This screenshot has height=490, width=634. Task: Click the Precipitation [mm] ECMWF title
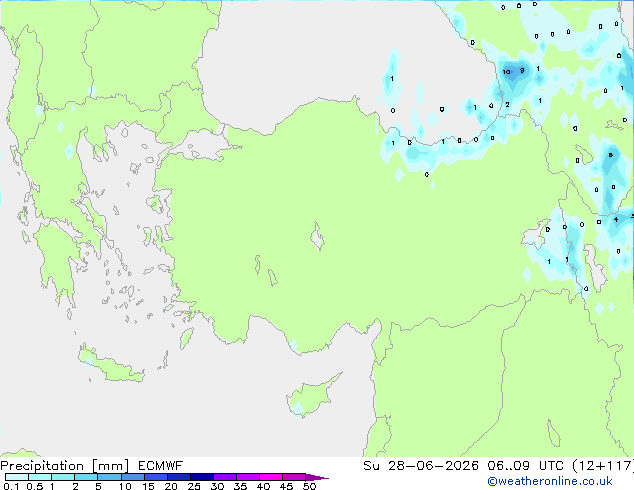92,466
